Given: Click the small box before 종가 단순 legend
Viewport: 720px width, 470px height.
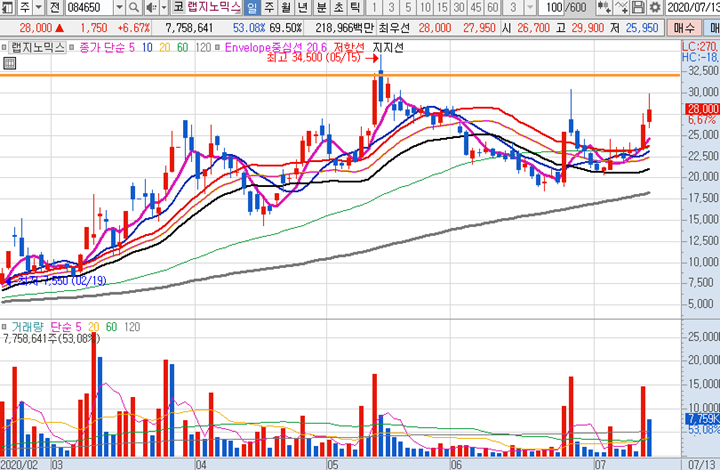Looking at the screenshot, I should click(x=72, y=47).
